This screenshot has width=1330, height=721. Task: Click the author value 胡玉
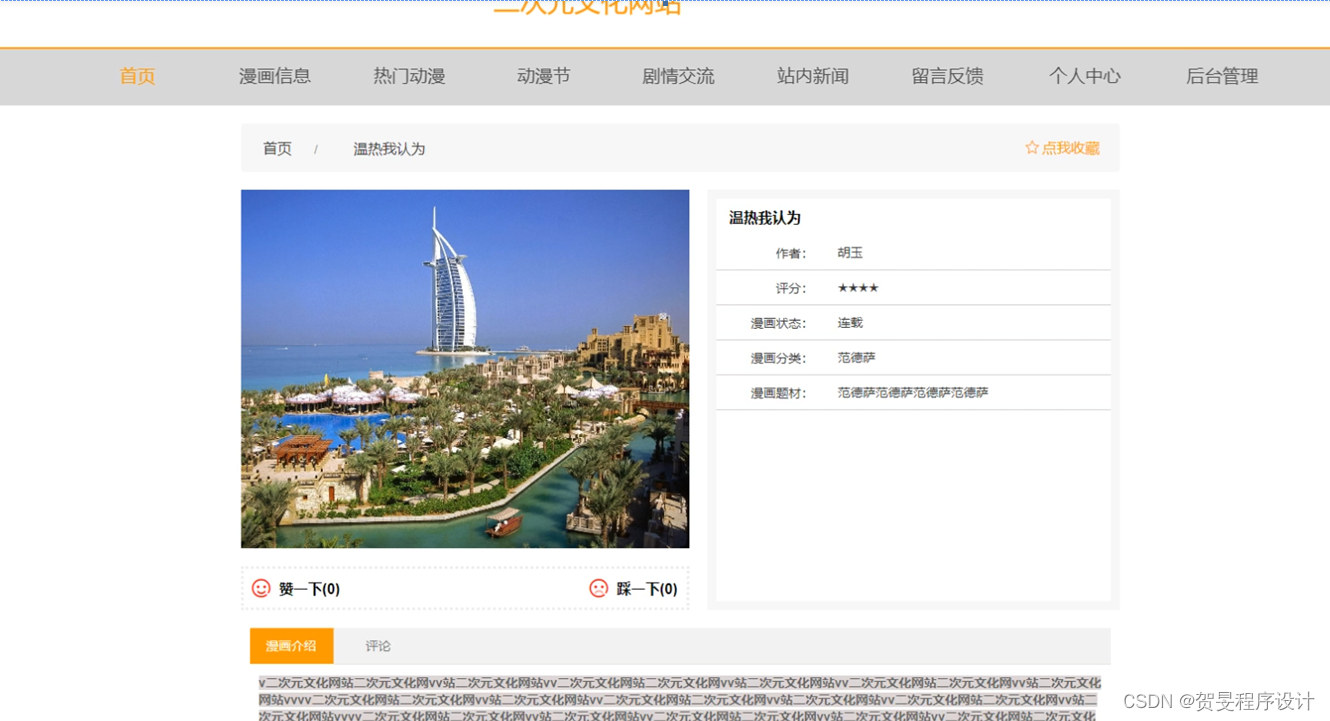click(x=850, y=253)
